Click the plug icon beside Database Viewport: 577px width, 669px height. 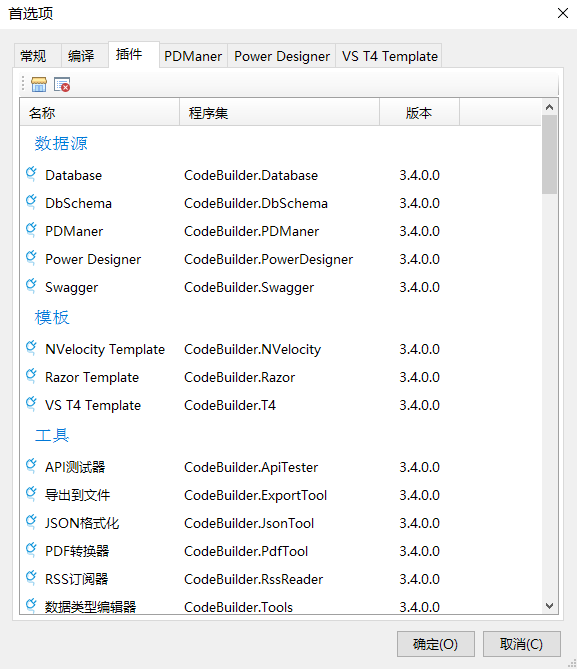tap(31, 175)
